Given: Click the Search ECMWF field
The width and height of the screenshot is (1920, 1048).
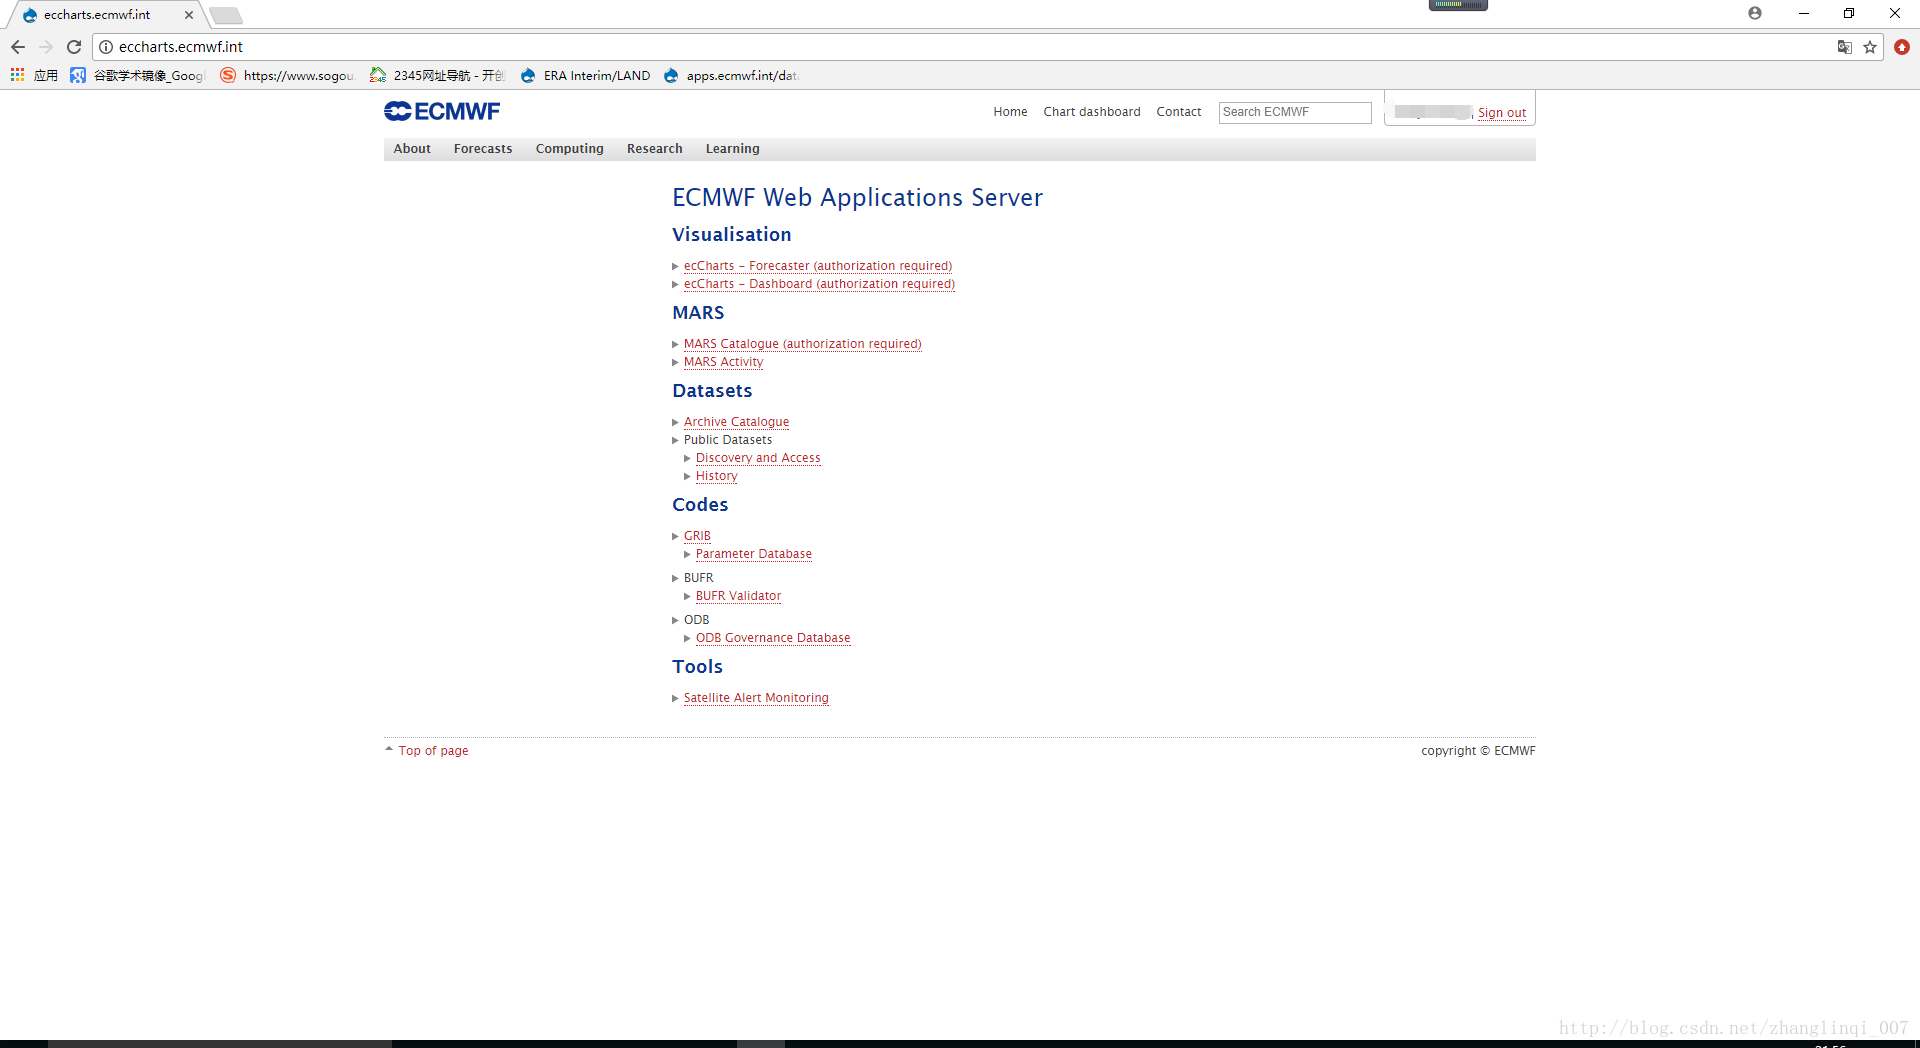Looking at the screenshot, I should coord(1295,112).
